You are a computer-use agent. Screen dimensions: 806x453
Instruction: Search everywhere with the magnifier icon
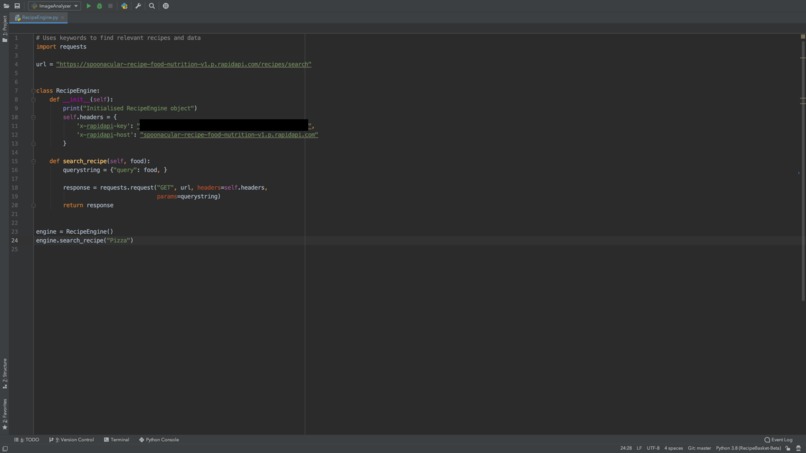pyautogui.click(x=152, y=6)
